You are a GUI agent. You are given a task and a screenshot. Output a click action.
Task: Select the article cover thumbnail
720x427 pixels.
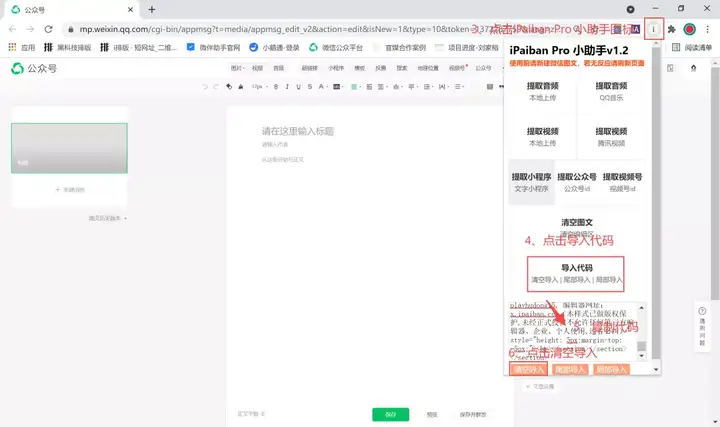[x=69, y=148]
